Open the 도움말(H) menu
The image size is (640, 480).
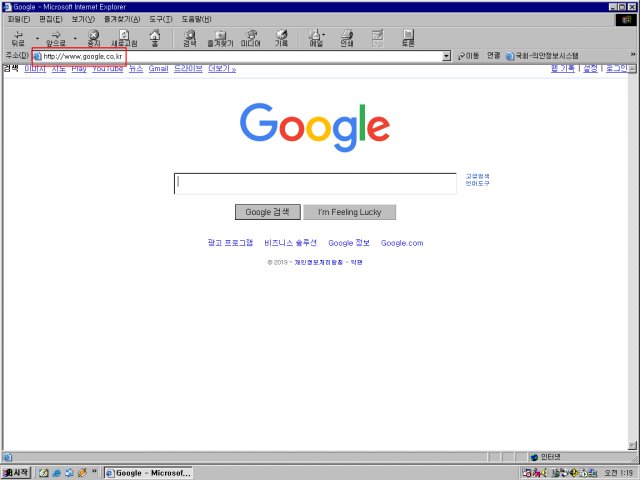pyautogui.click(x=196, y=19)
